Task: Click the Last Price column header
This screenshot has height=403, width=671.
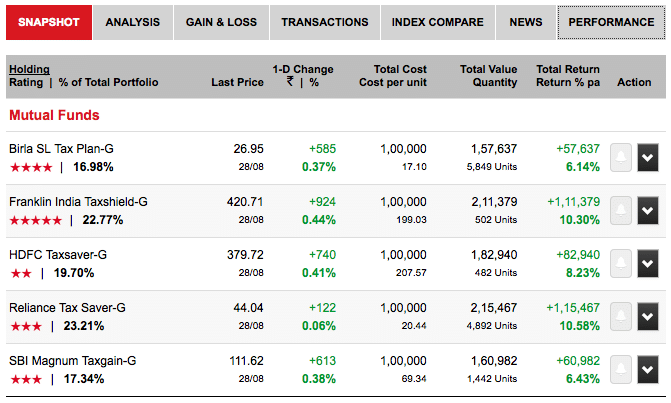Action: pos(238,83)
